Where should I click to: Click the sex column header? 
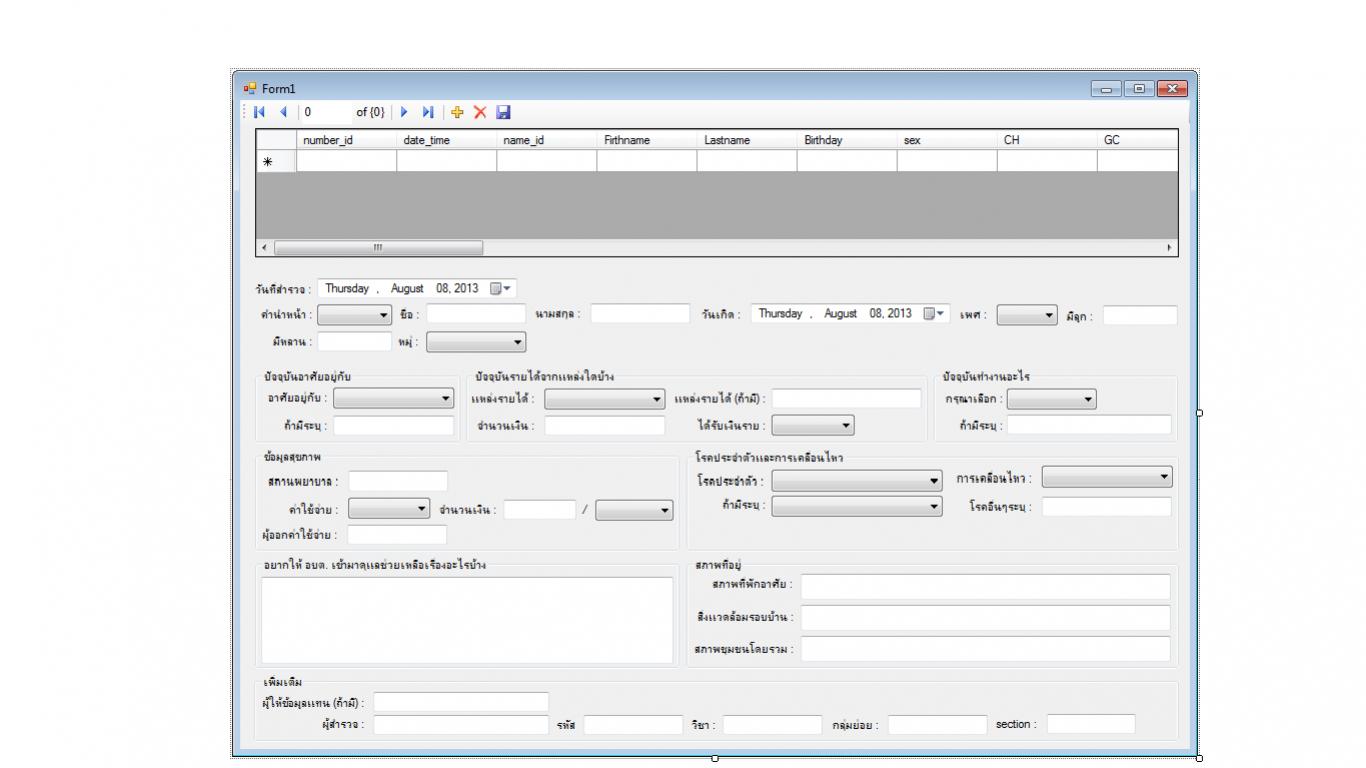pyautogui.click(x=946, y=140)
